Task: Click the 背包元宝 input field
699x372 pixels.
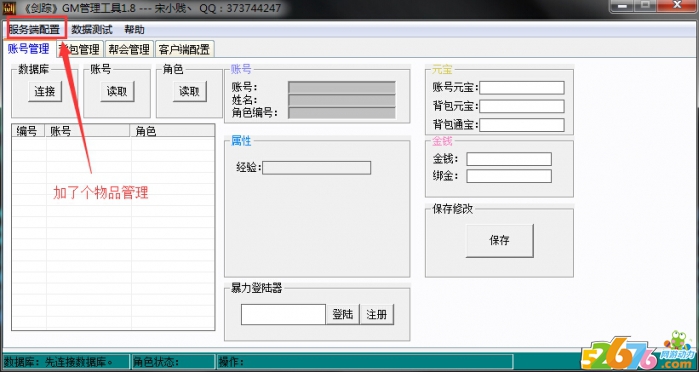Action: 522,106
